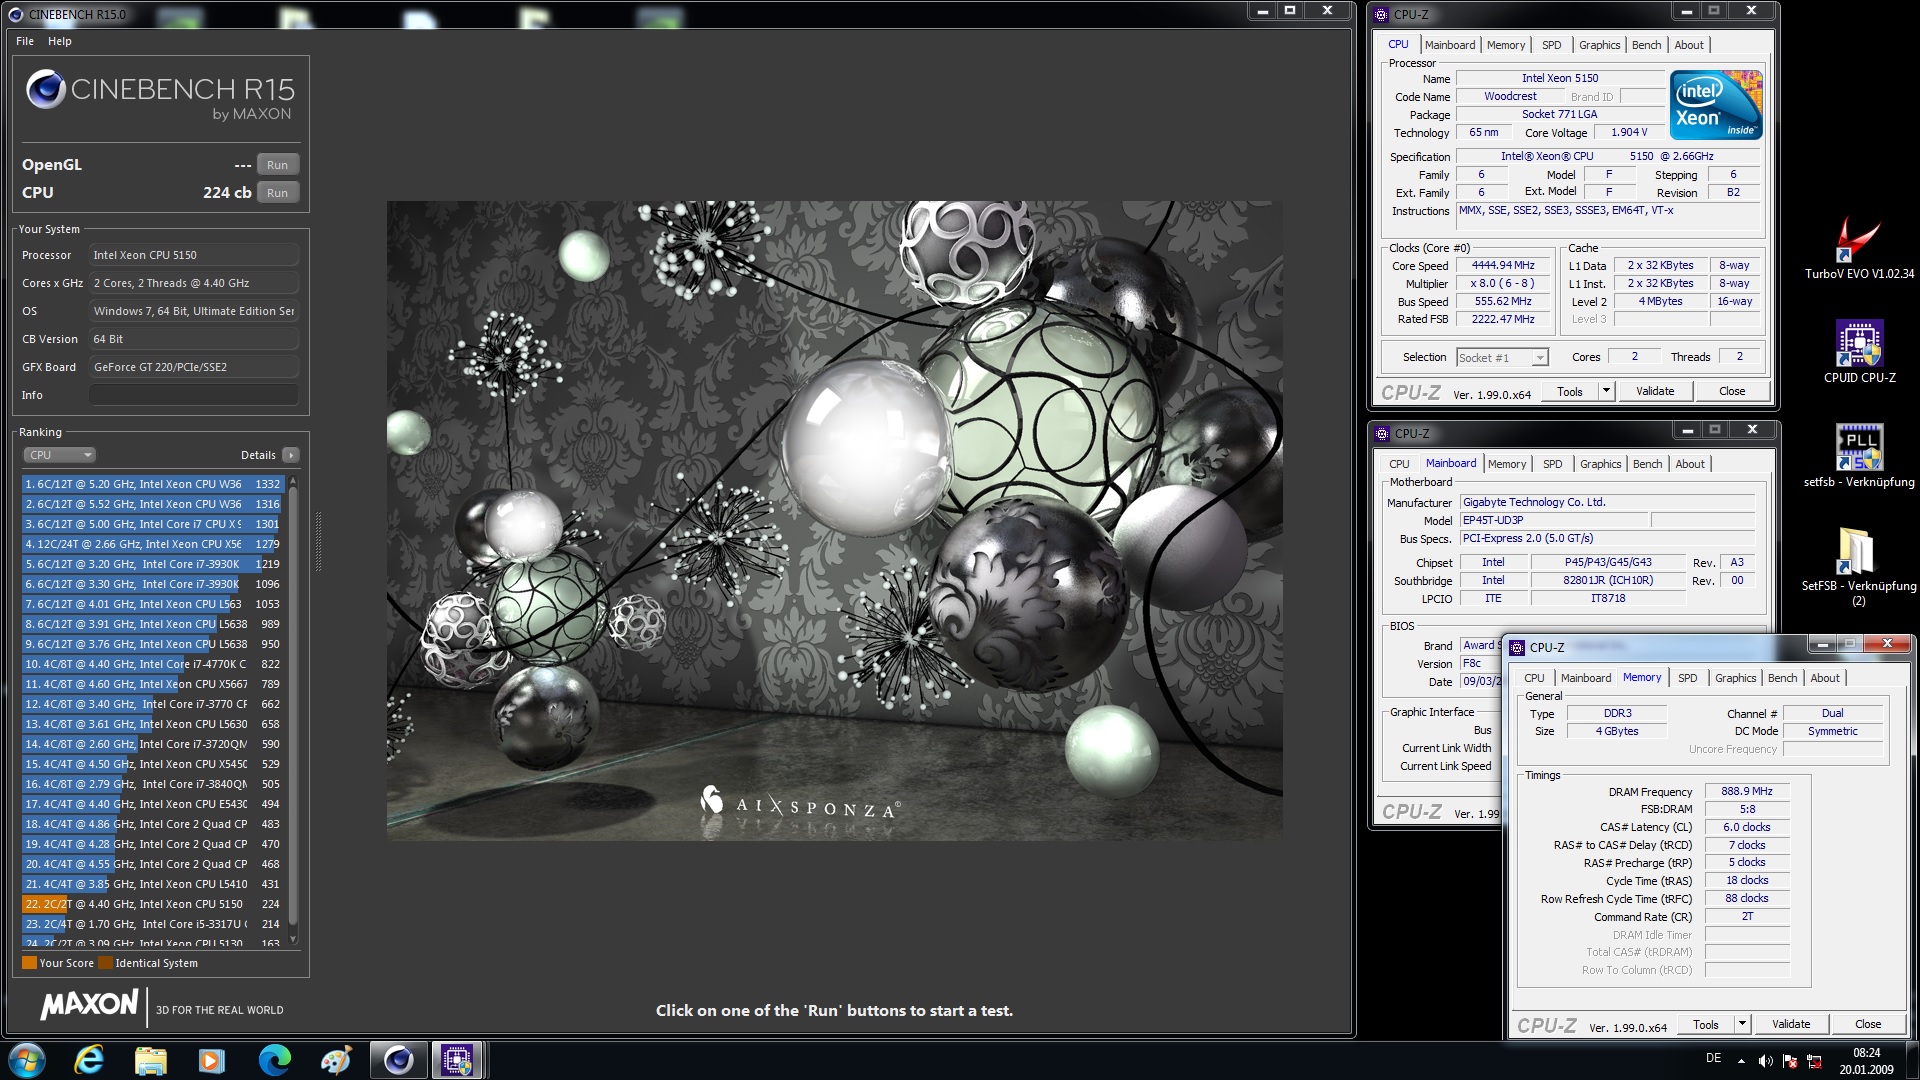
Task: Open SPD tab in Memory CPU-Z window
Action: [x=1687, y=678]
